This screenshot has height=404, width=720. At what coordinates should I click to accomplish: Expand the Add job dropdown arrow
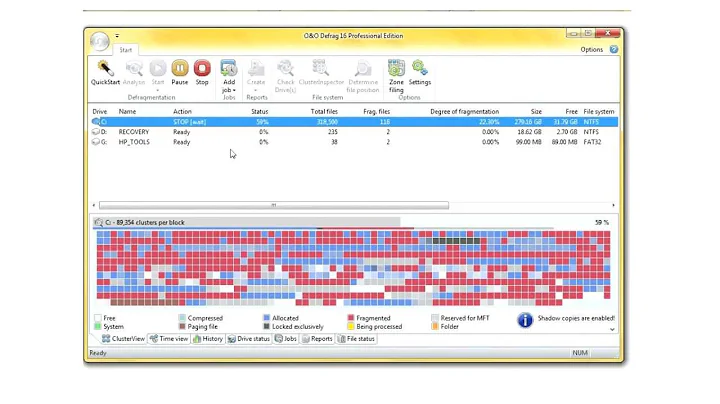pyautogui.click(x=234, y=90)
